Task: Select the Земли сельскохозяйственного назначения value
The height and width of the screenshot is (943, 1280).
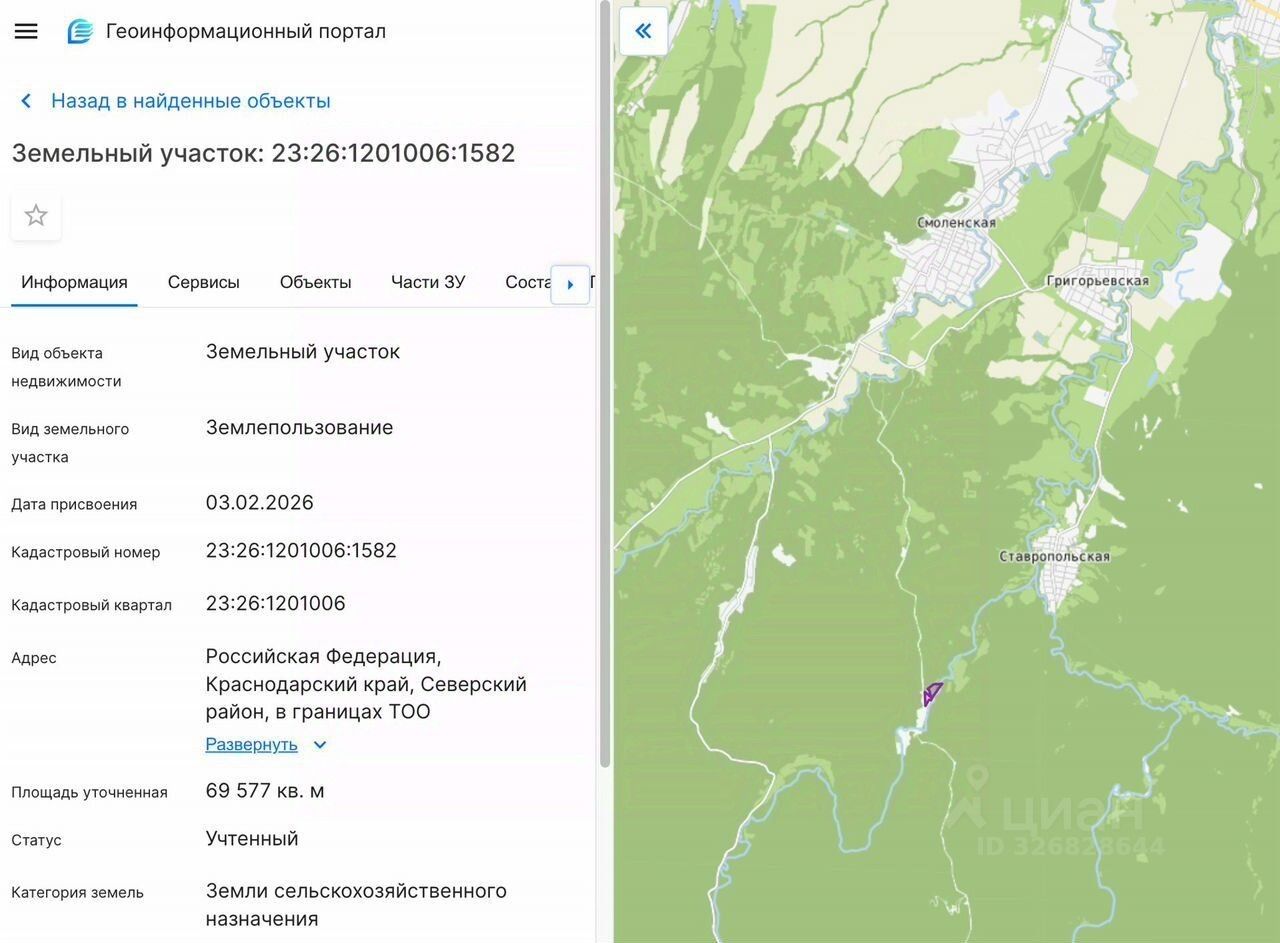Action: 356,905
